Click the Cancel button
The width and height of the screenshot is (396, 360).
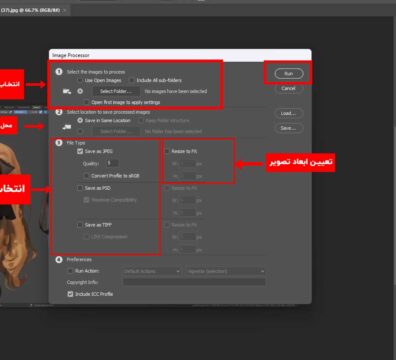(x=288, y=88)
